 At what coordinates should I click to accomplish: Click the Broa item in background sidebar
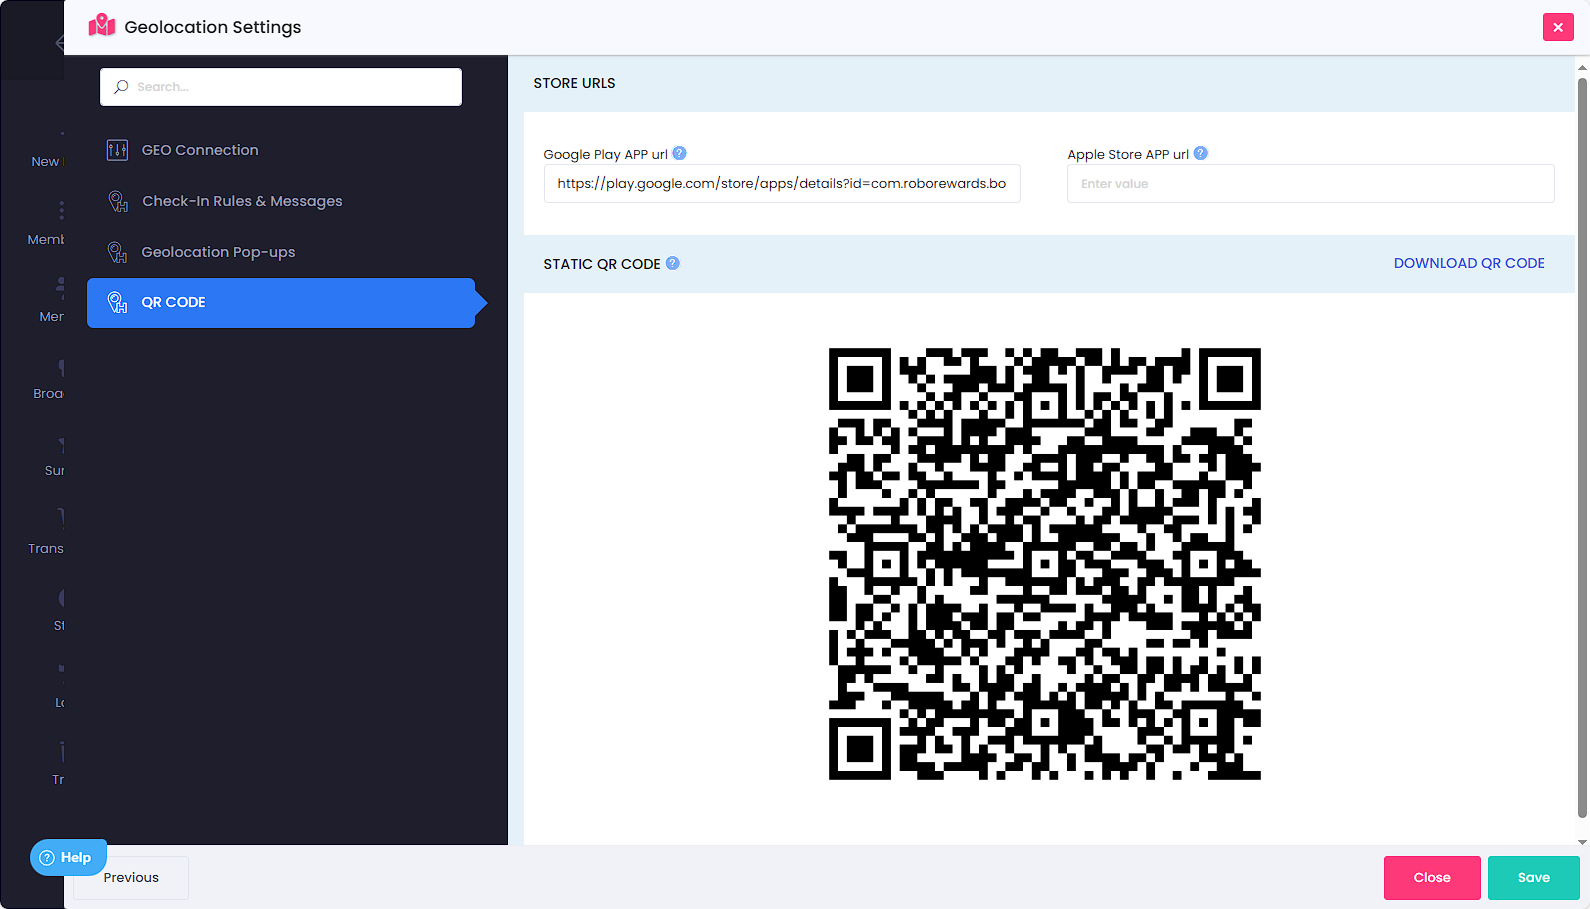click(x=48, y=393)
